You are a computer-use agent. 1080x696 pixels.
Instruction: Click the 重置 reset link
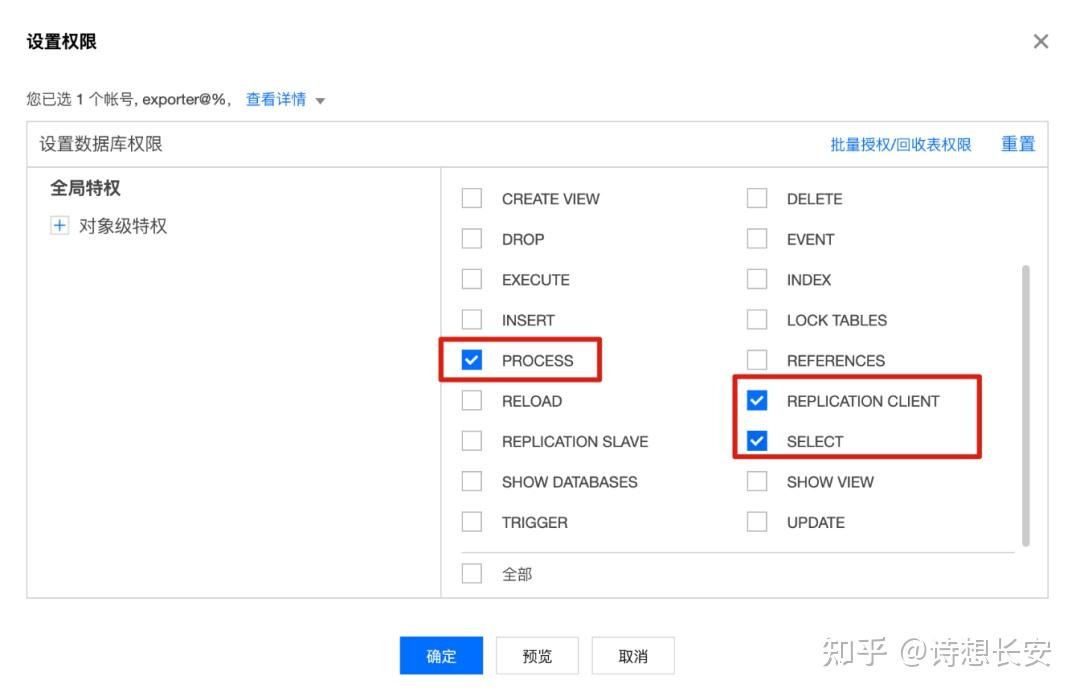1018,144
